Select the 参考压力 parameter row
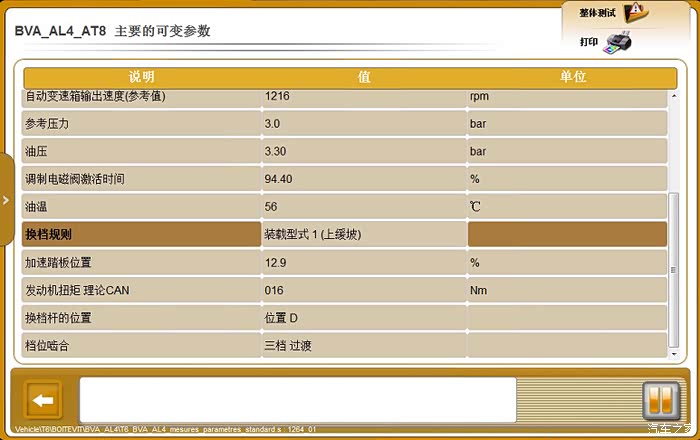700x440 pixels. 141,123
